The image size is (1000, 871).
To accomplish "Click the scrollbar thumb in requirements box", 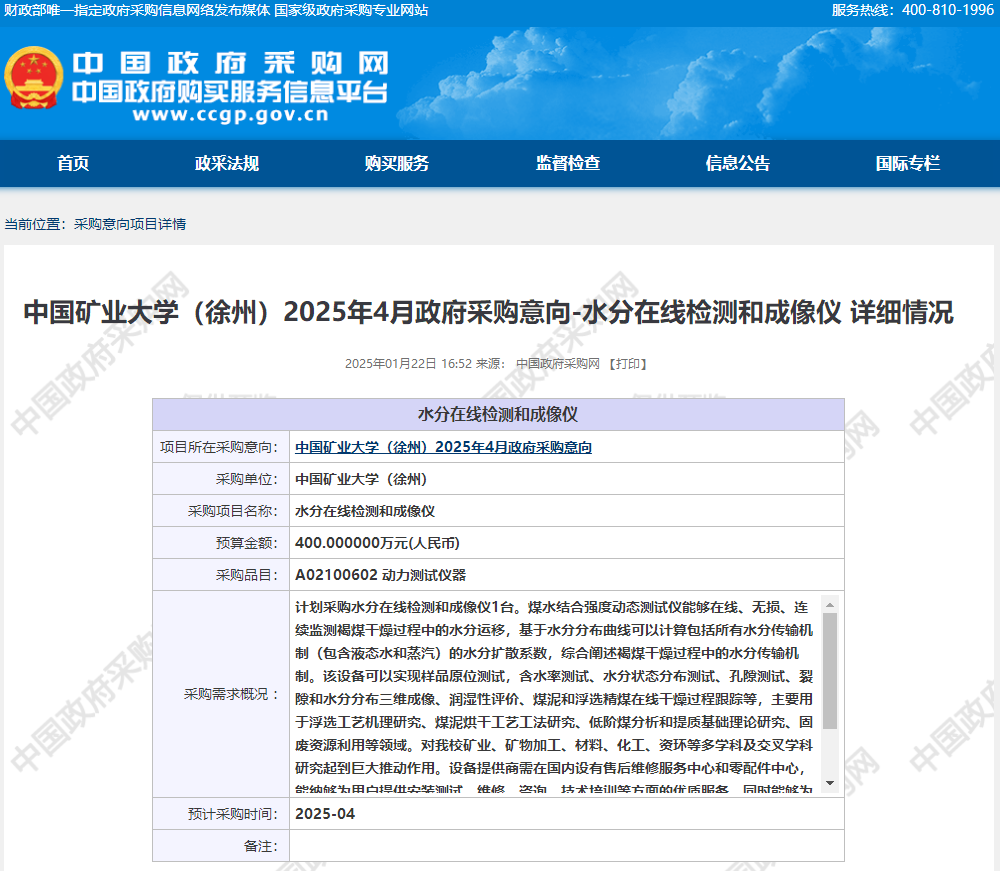I will click(830, 671).
